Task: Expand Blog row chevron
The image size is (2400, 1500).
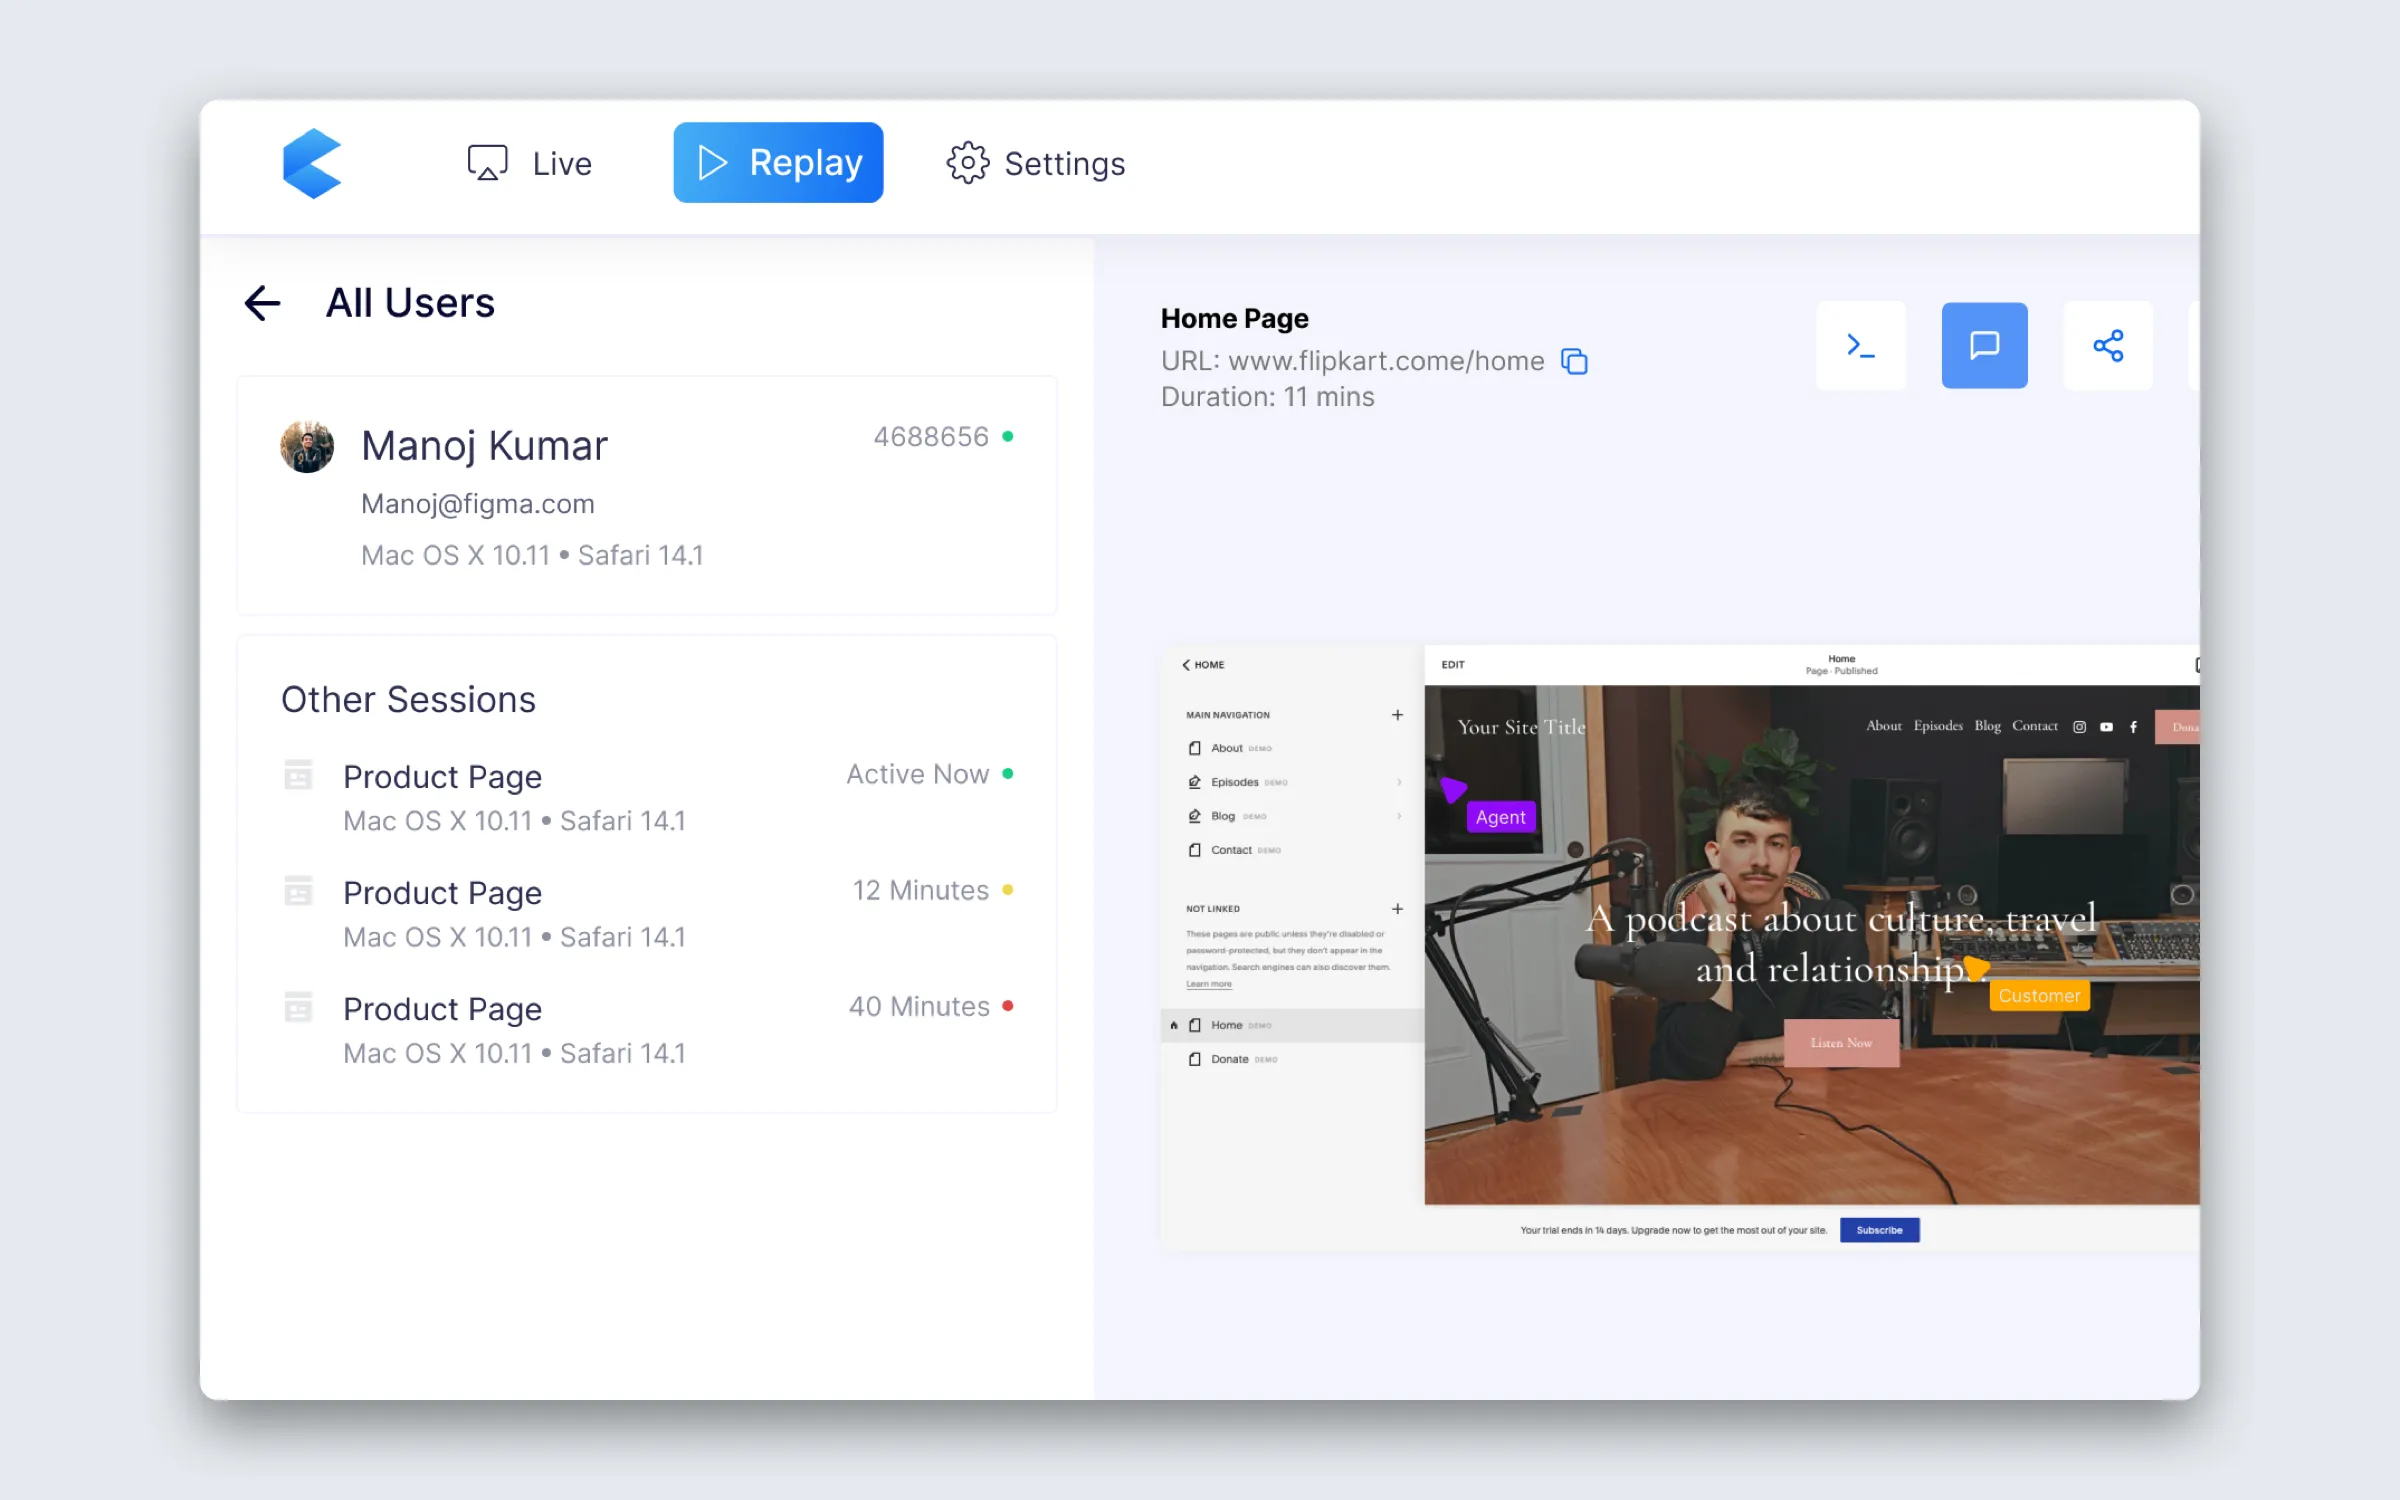Action: click(1399, 816)
